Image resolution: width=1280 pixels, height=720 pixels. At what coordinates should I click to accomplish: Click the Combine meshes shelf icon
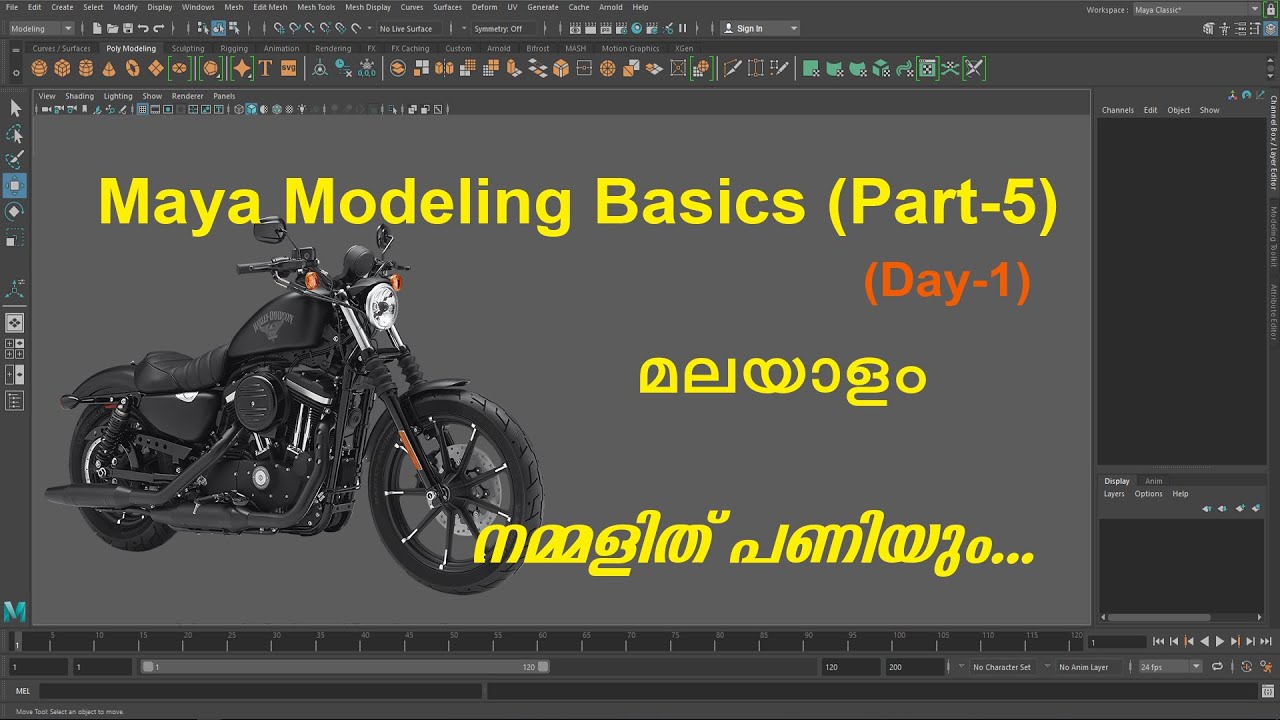tap(397, 69)
